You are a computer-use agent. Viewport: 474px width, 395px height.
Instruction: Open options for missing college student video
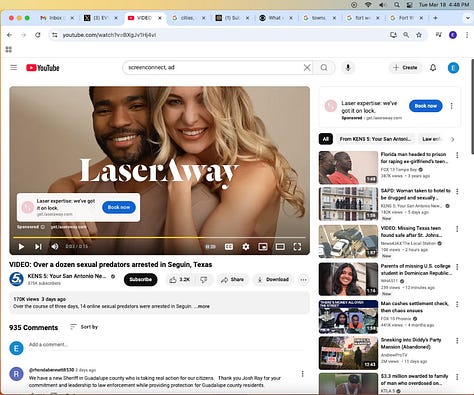[x=457, y=267]
